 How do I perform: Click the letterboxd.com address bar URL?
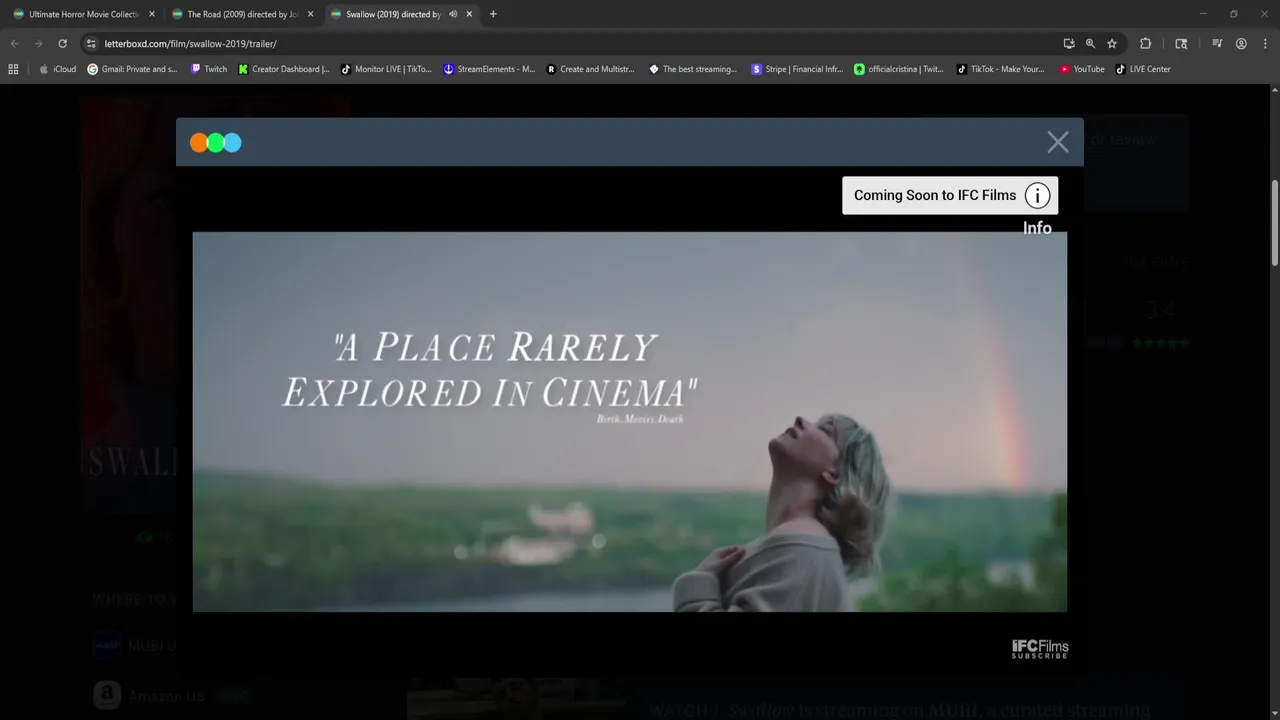(190, 44)
